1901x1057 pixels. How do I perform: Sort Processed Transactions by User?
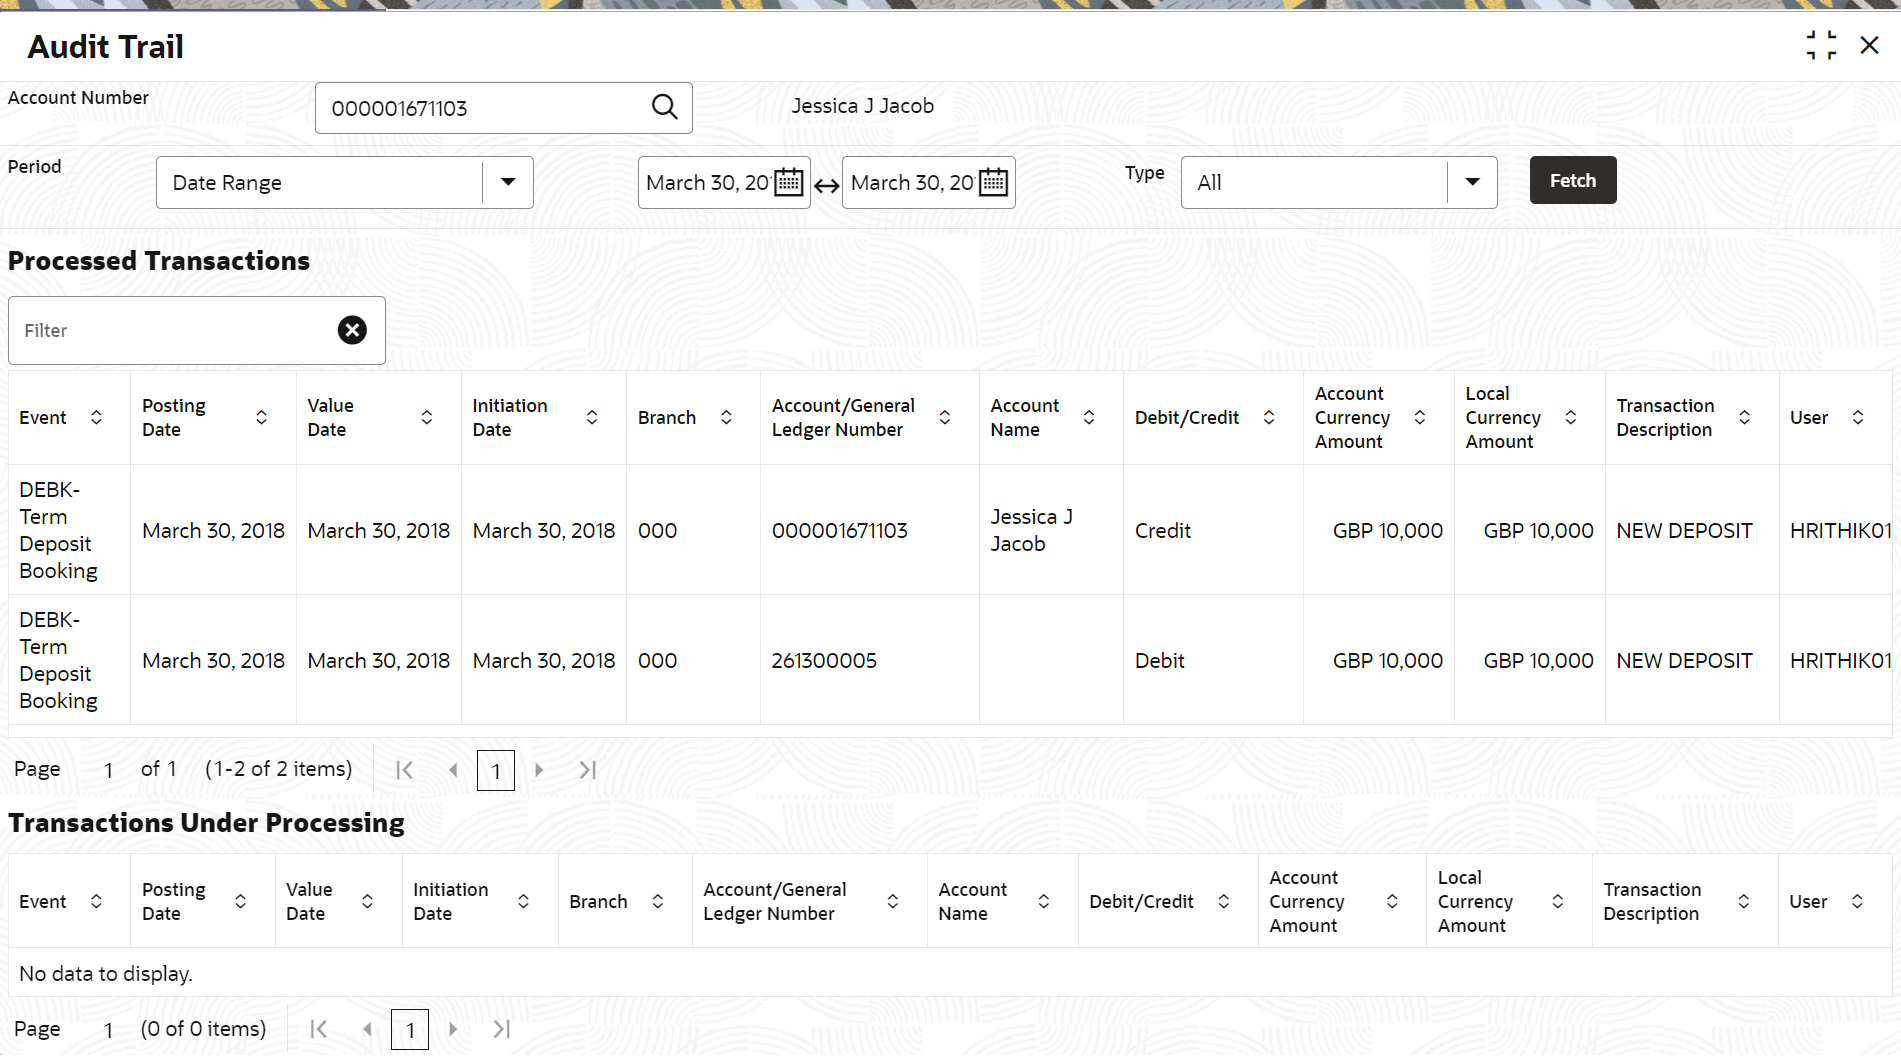coord(1858,417)
